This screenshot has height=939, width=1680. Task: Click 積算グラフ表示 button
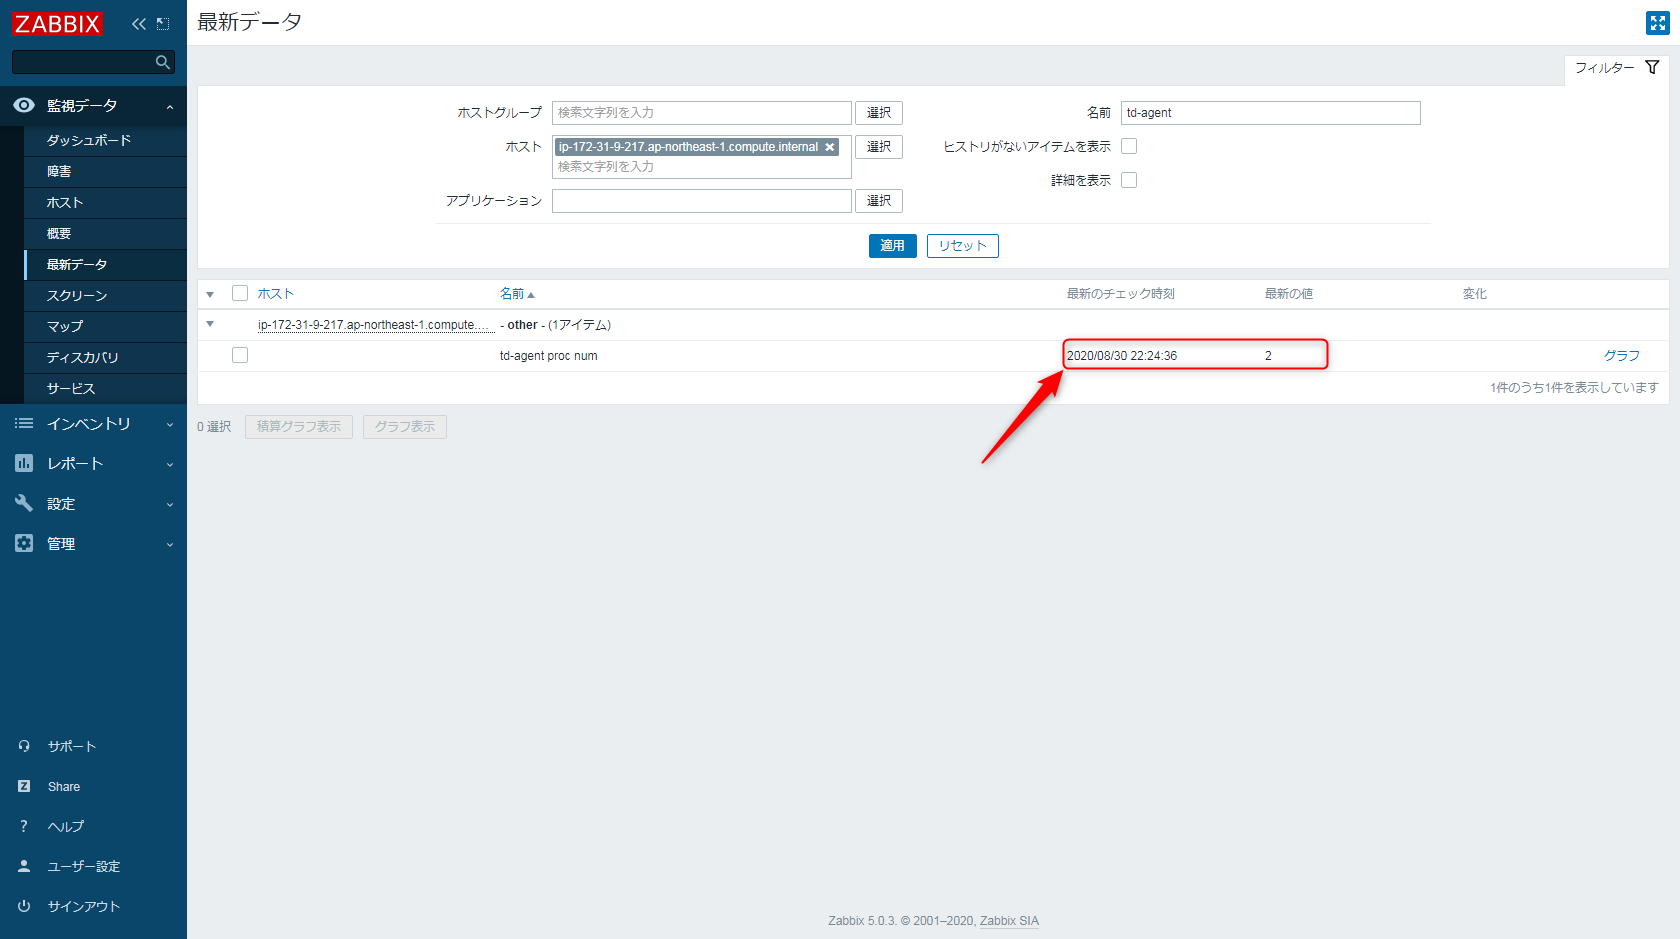click(299, 427)
